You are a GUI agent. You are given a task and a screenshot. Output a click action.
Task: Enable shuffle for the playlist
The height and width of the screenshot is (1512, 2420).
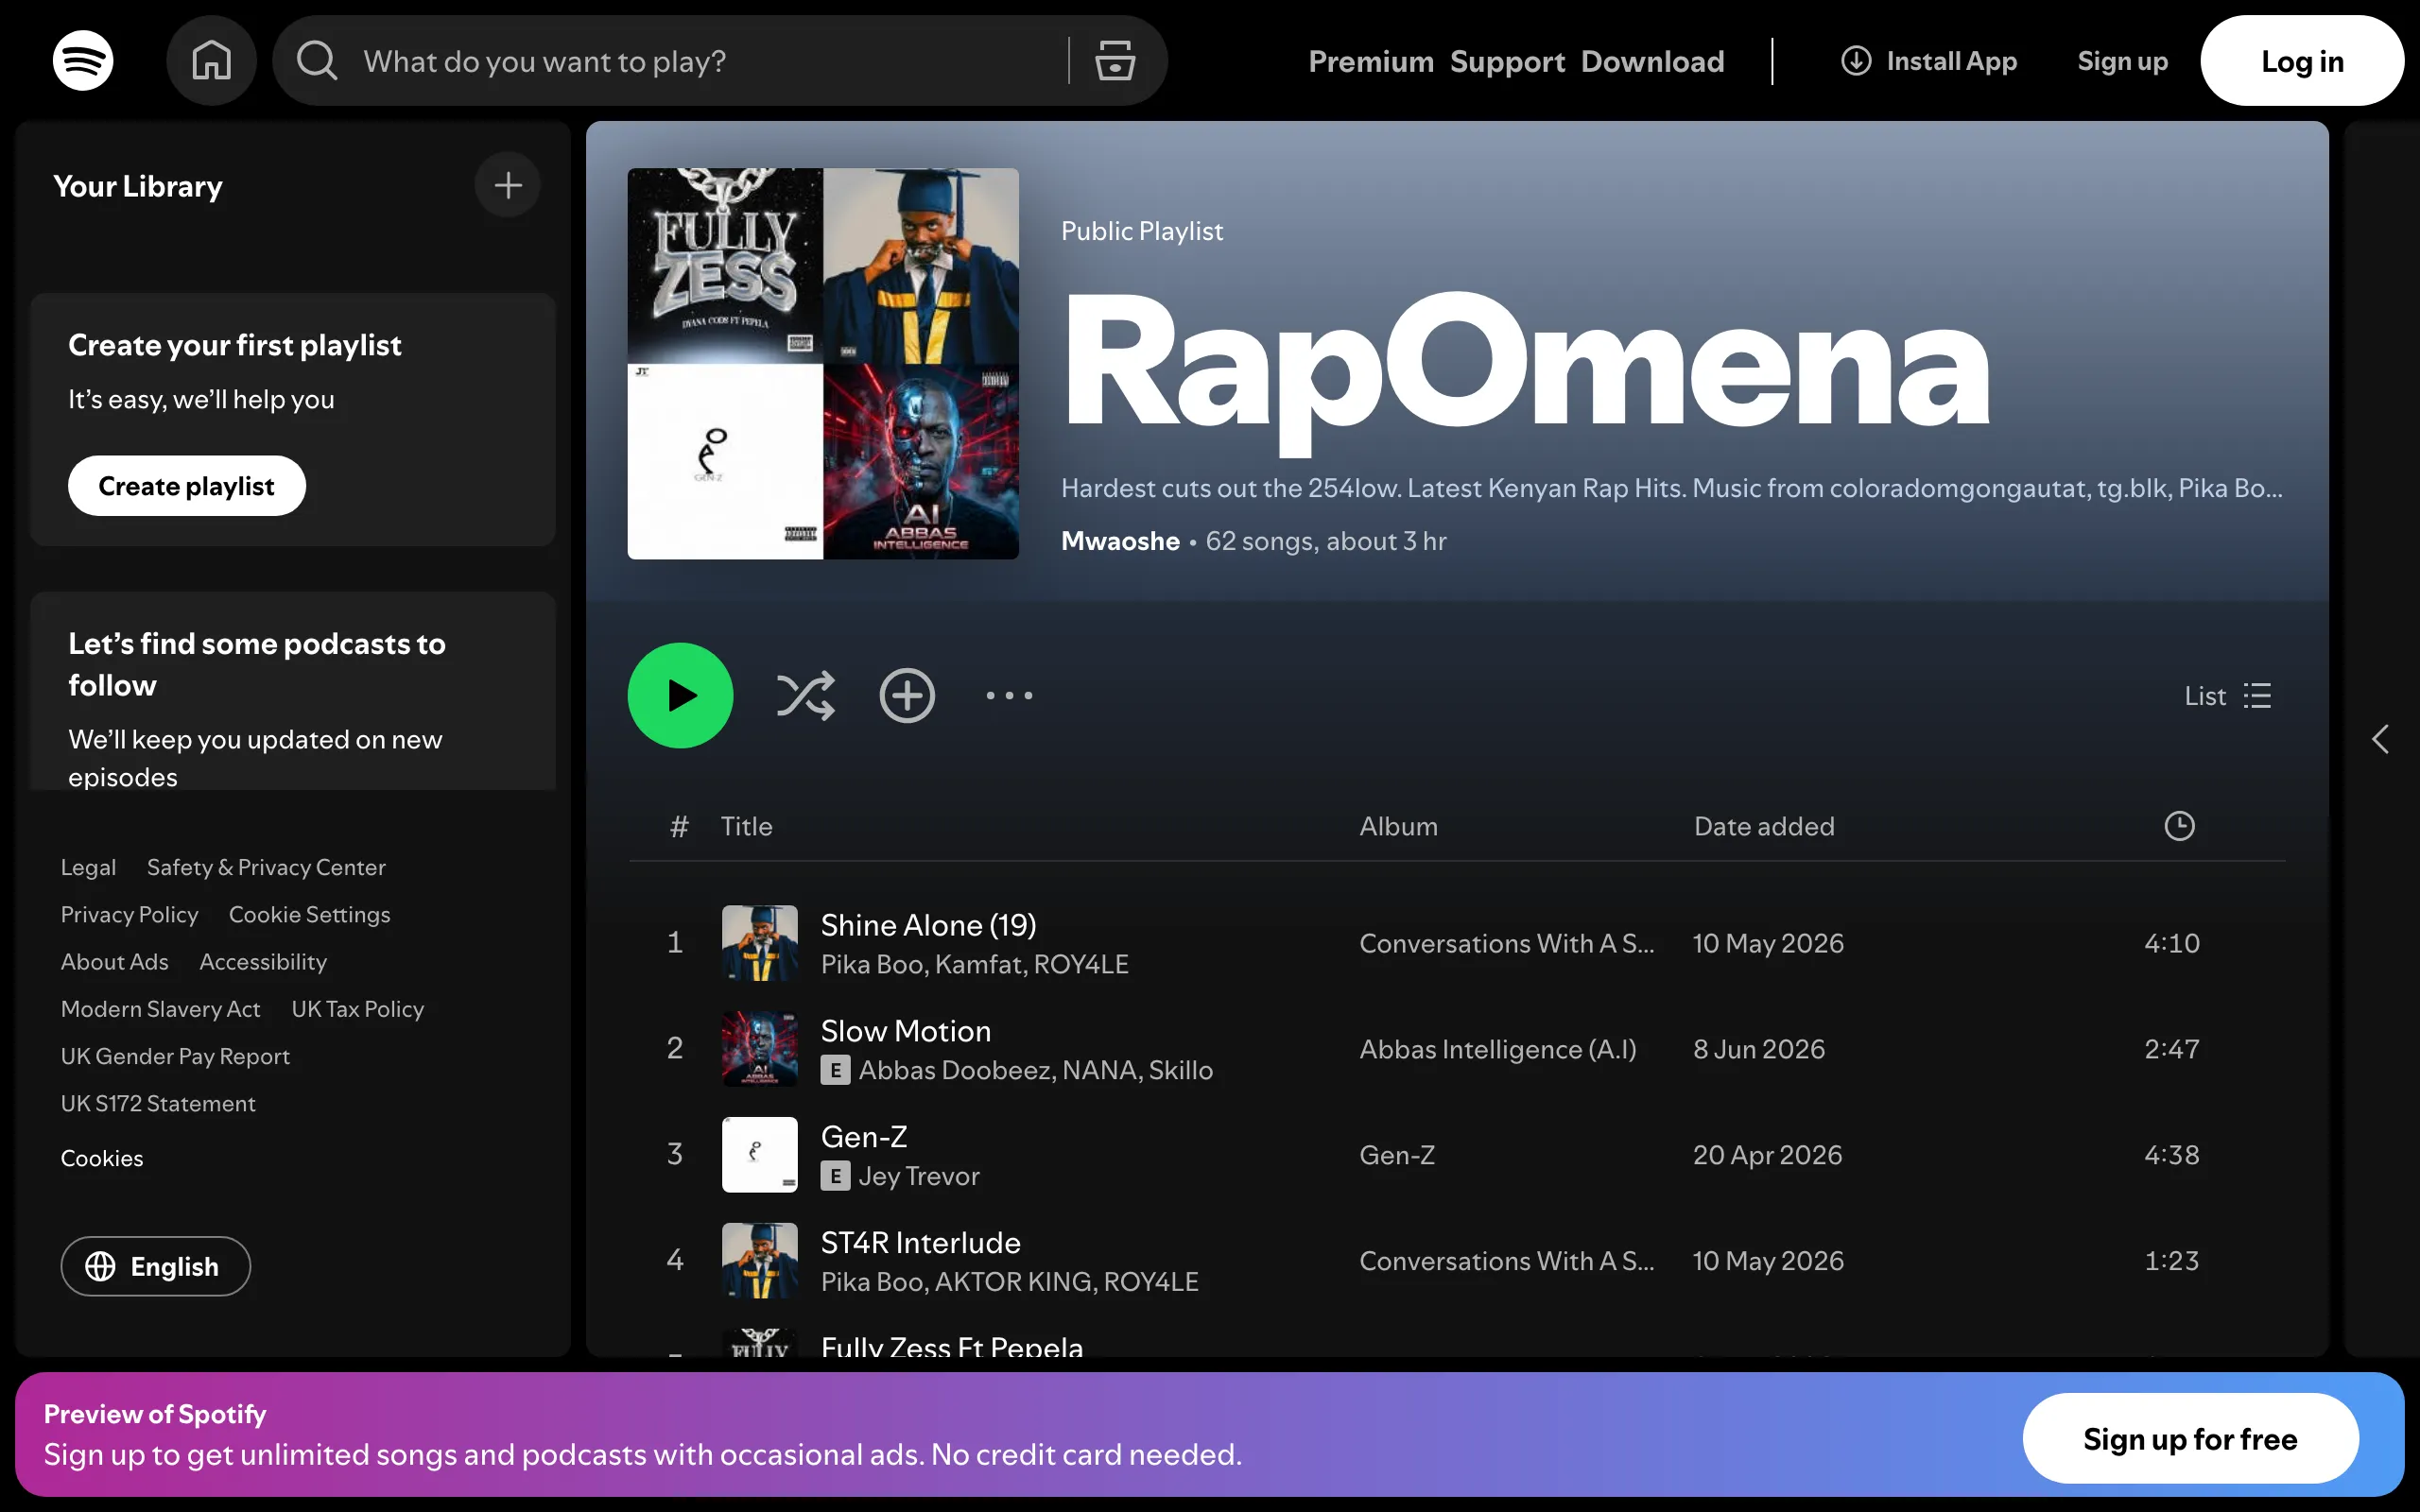(806, 695)
